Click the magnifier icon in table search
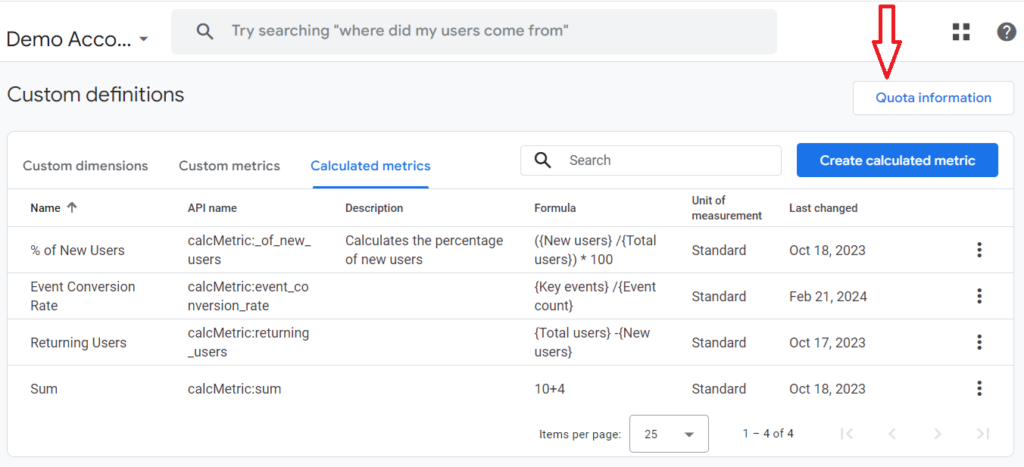Image resolution: width=1024 pixels, height=467 pixels. pyautogui.click(x=542, y=160)
